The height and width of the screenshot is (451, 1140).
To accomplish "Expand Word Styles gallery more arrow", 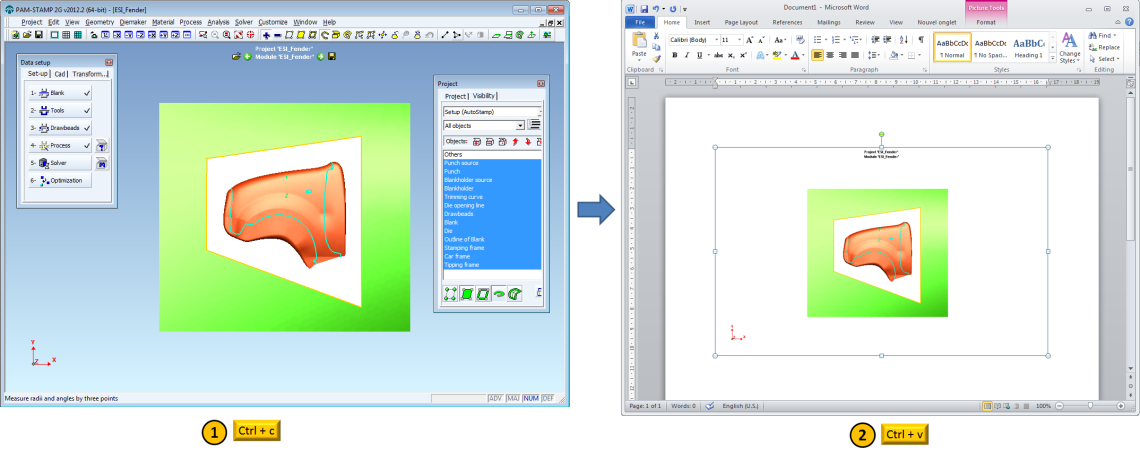I will pyautogui.click(x=1052, y=59).
